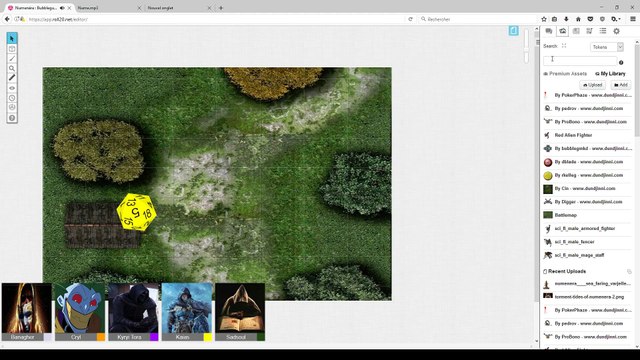Select the numenera sea faring recent upload
The image size is (640, 360).
[587, 284]
